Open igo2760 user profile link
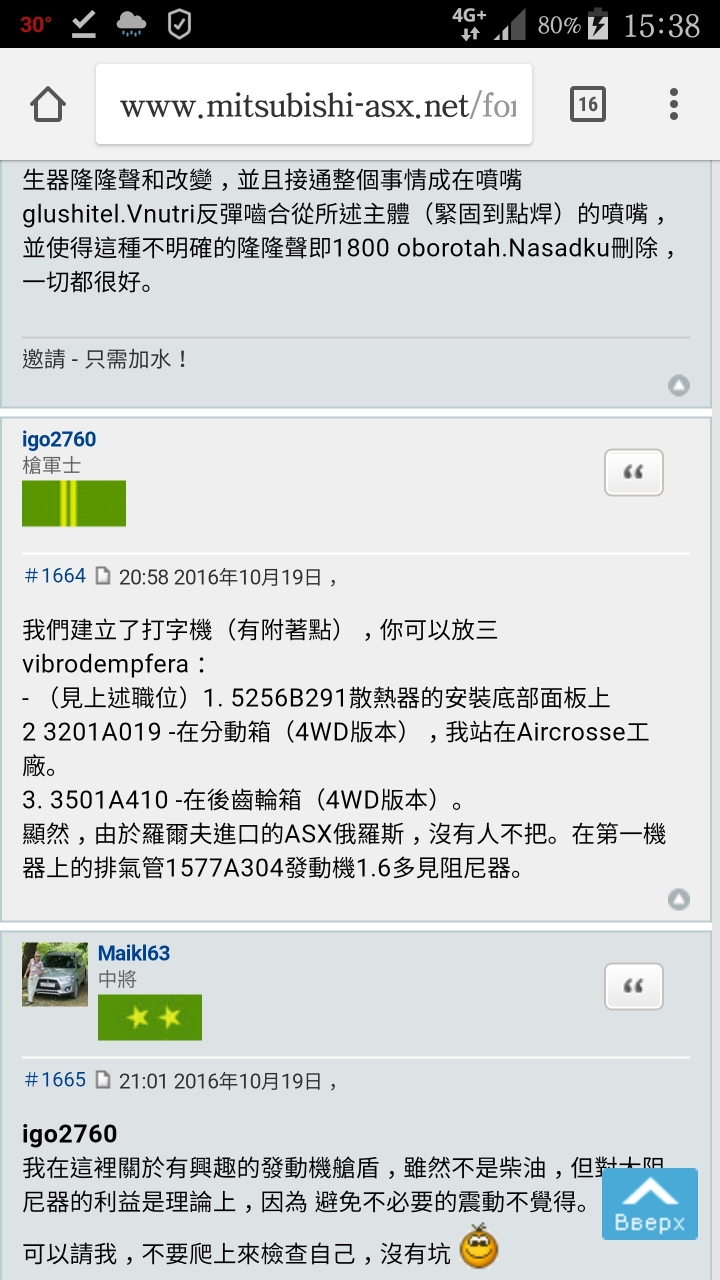The height and width of the screenshot is (1280, 720). 59,439
